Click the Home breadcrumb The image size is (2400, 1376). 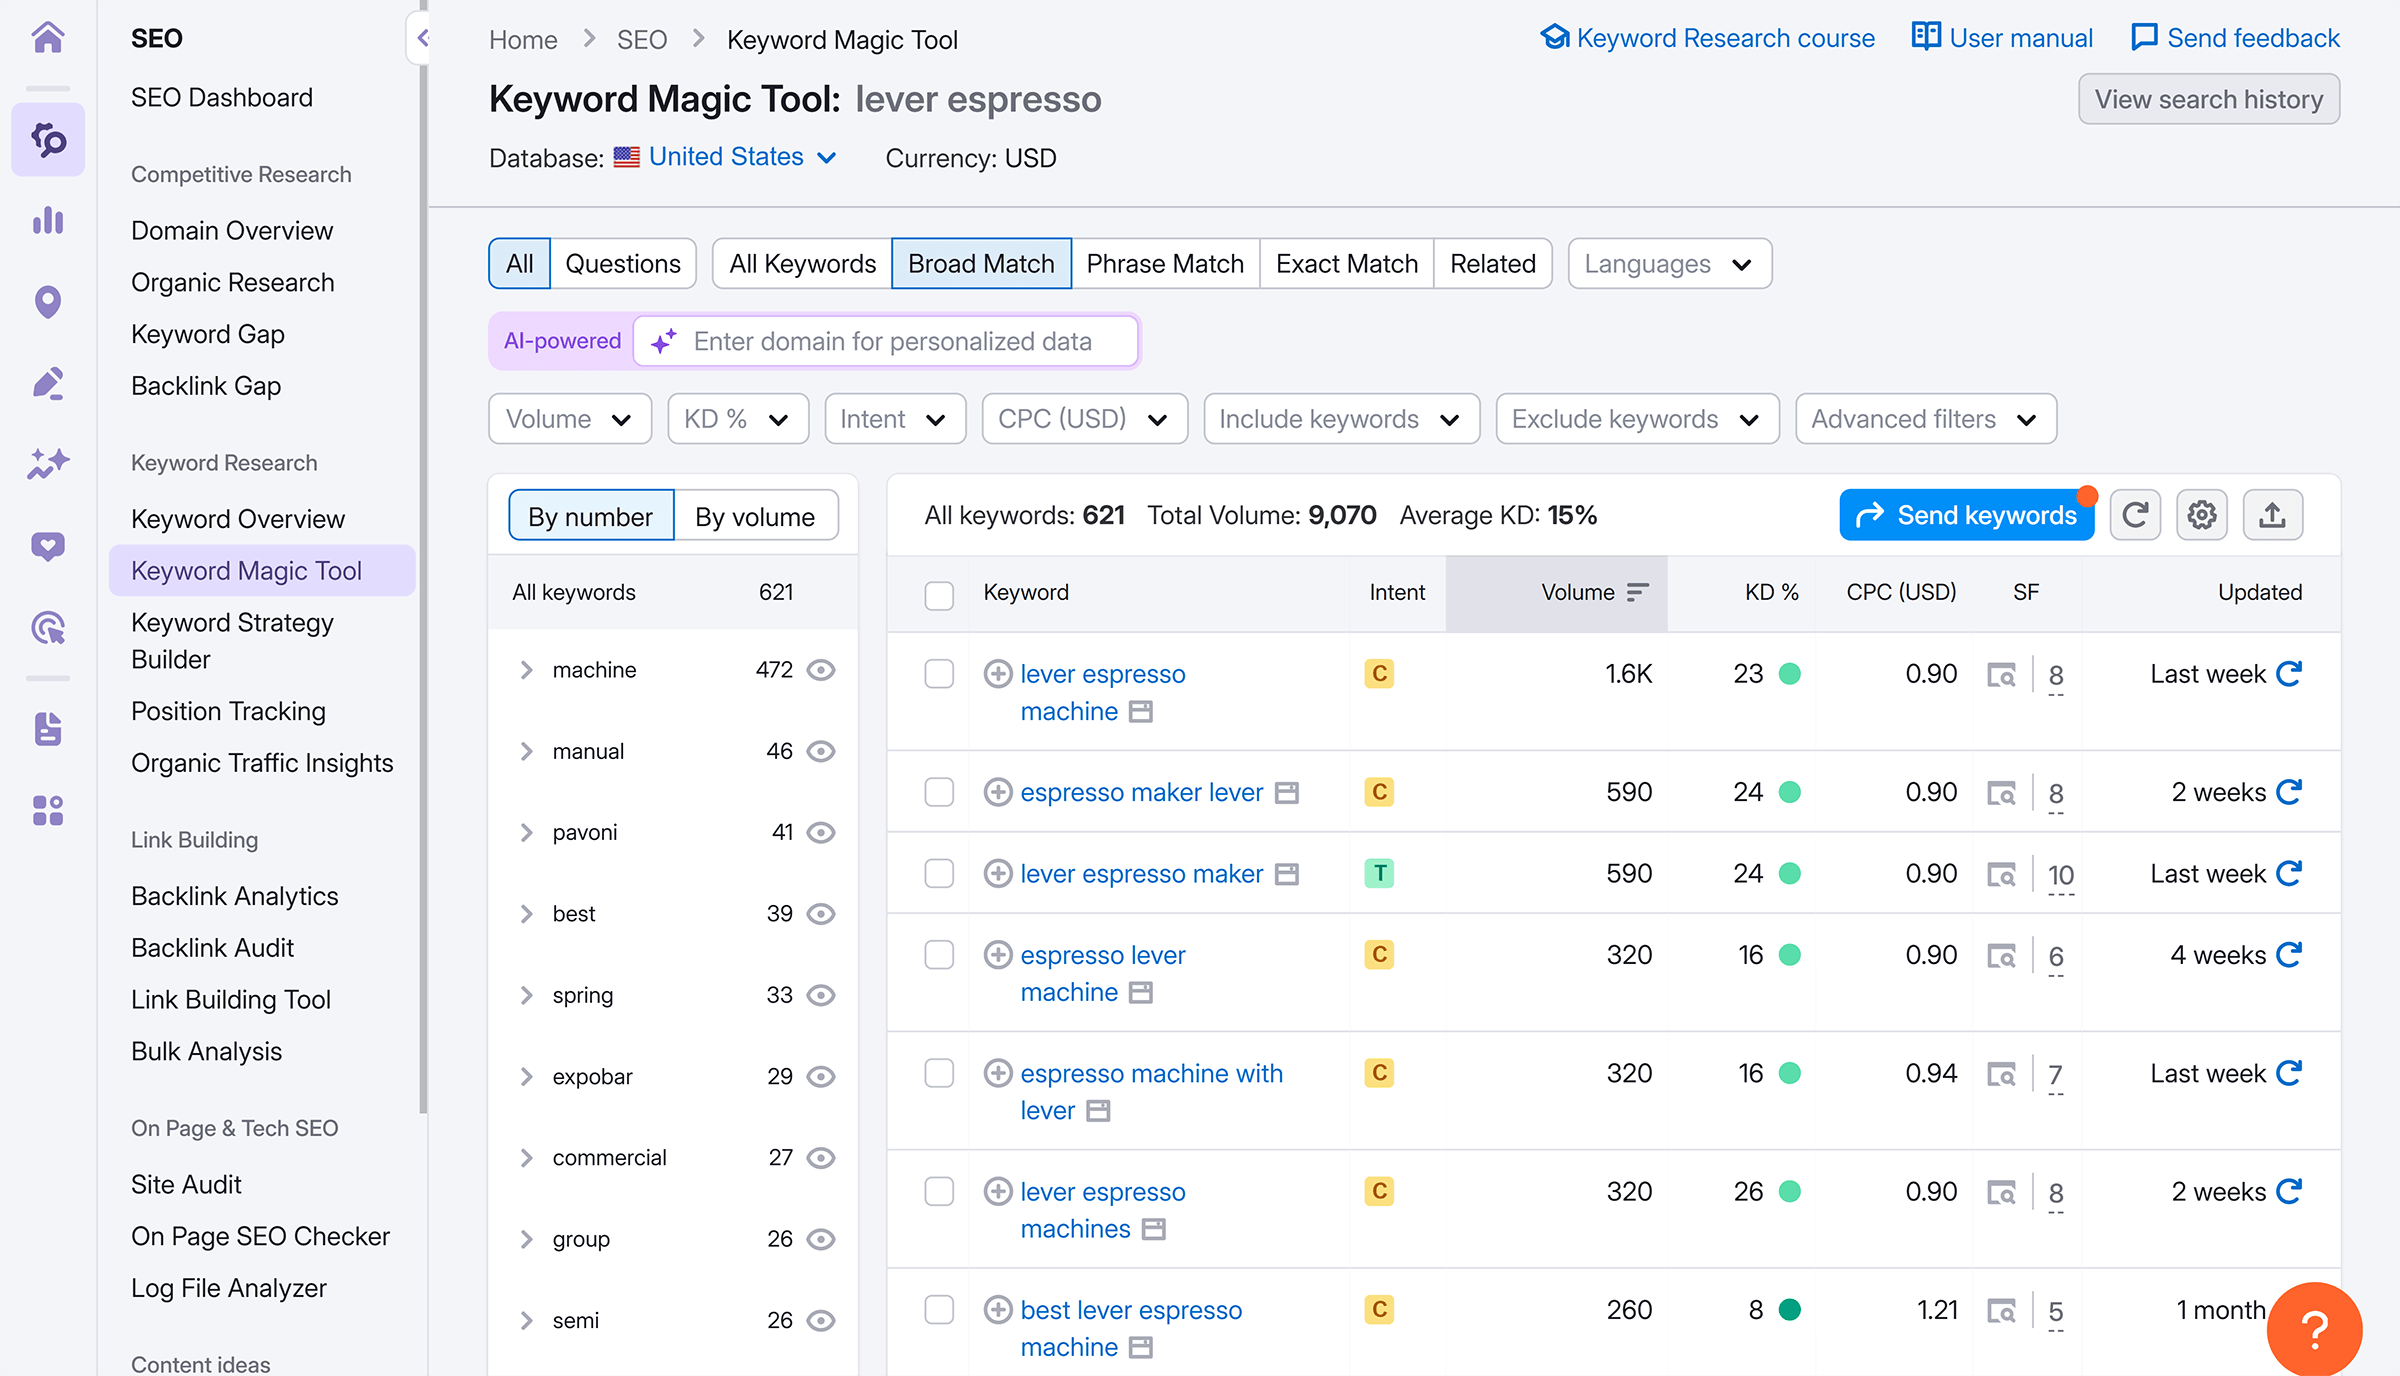tap(523, 40)
